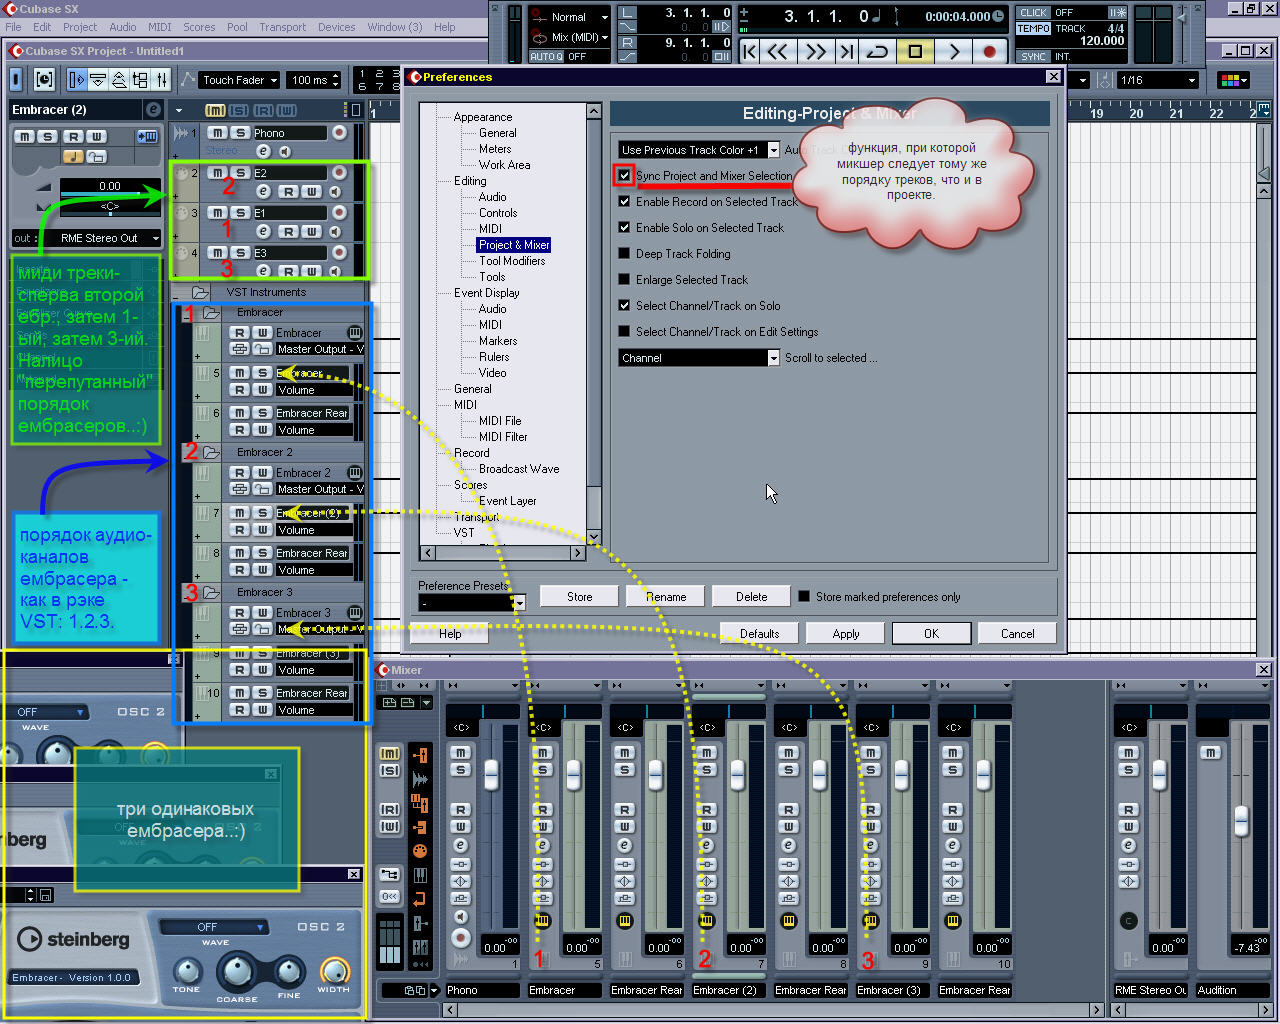Click the Fast Forward transport button
This screenshot has height=1024, width=1280.
(x=816, y=52)
